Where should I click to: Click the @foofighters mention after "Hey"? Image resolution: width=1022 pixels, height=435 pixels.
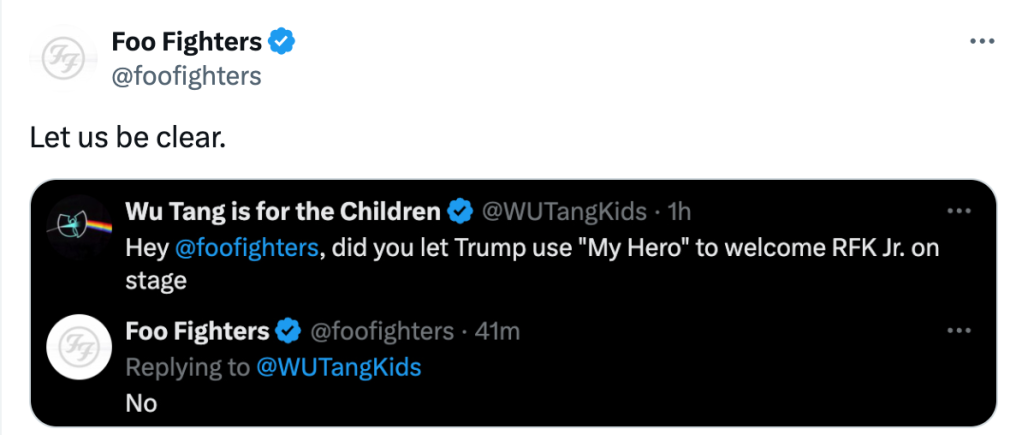[247, 247]
